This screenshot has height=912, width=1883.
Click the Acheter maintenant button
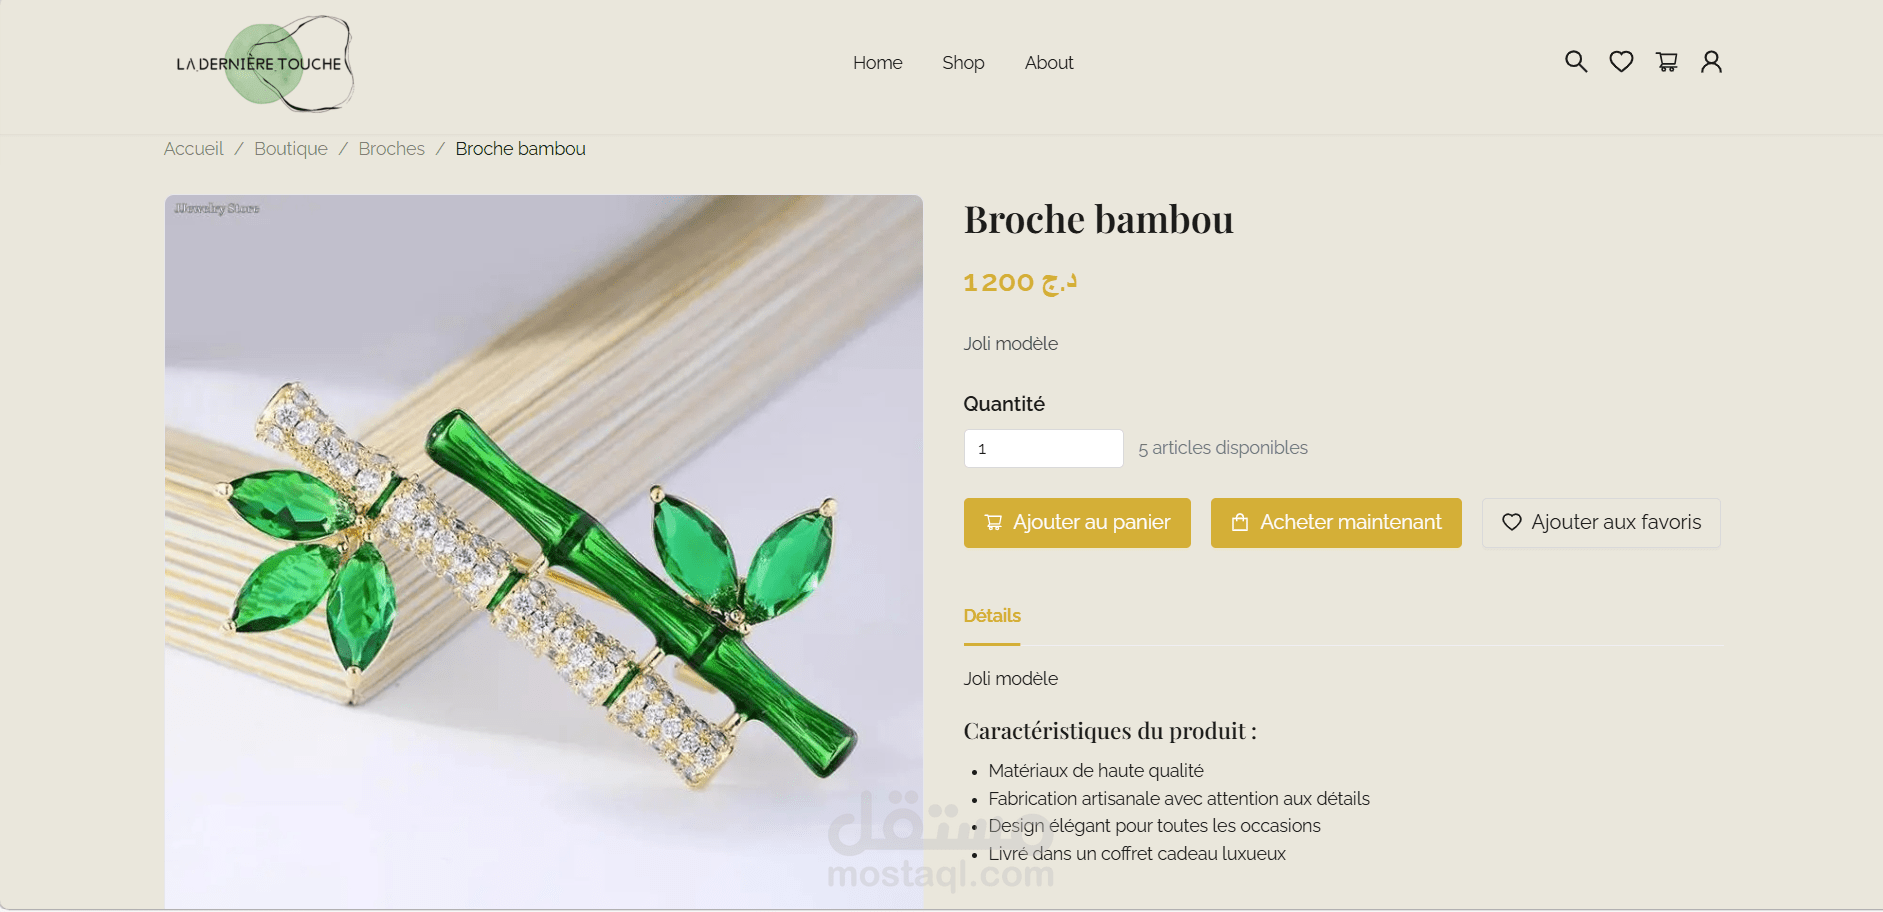[1336, 523]
